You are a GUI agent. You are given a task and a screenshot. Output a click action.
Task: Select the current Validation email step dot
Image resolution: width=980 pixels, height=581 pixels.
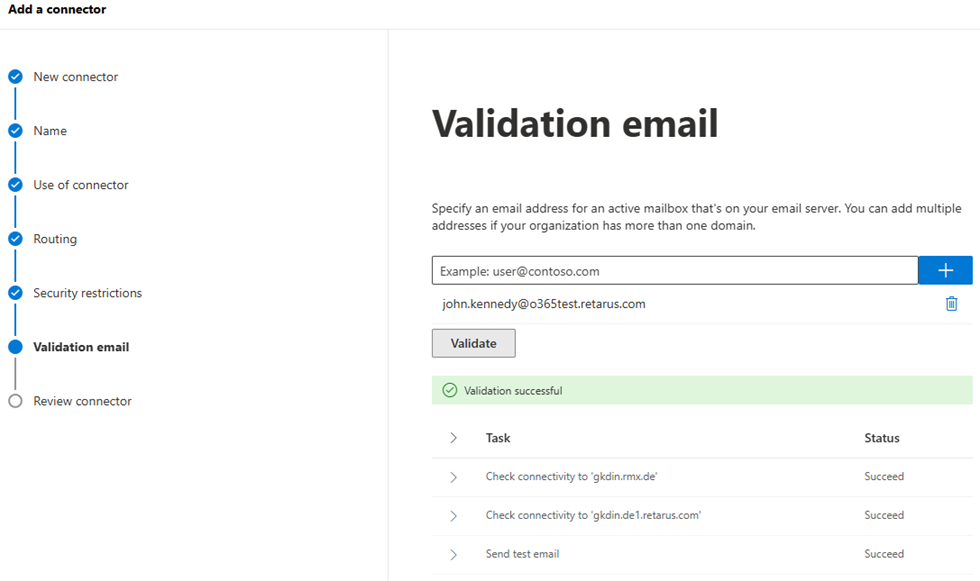(x=15, y=347)
